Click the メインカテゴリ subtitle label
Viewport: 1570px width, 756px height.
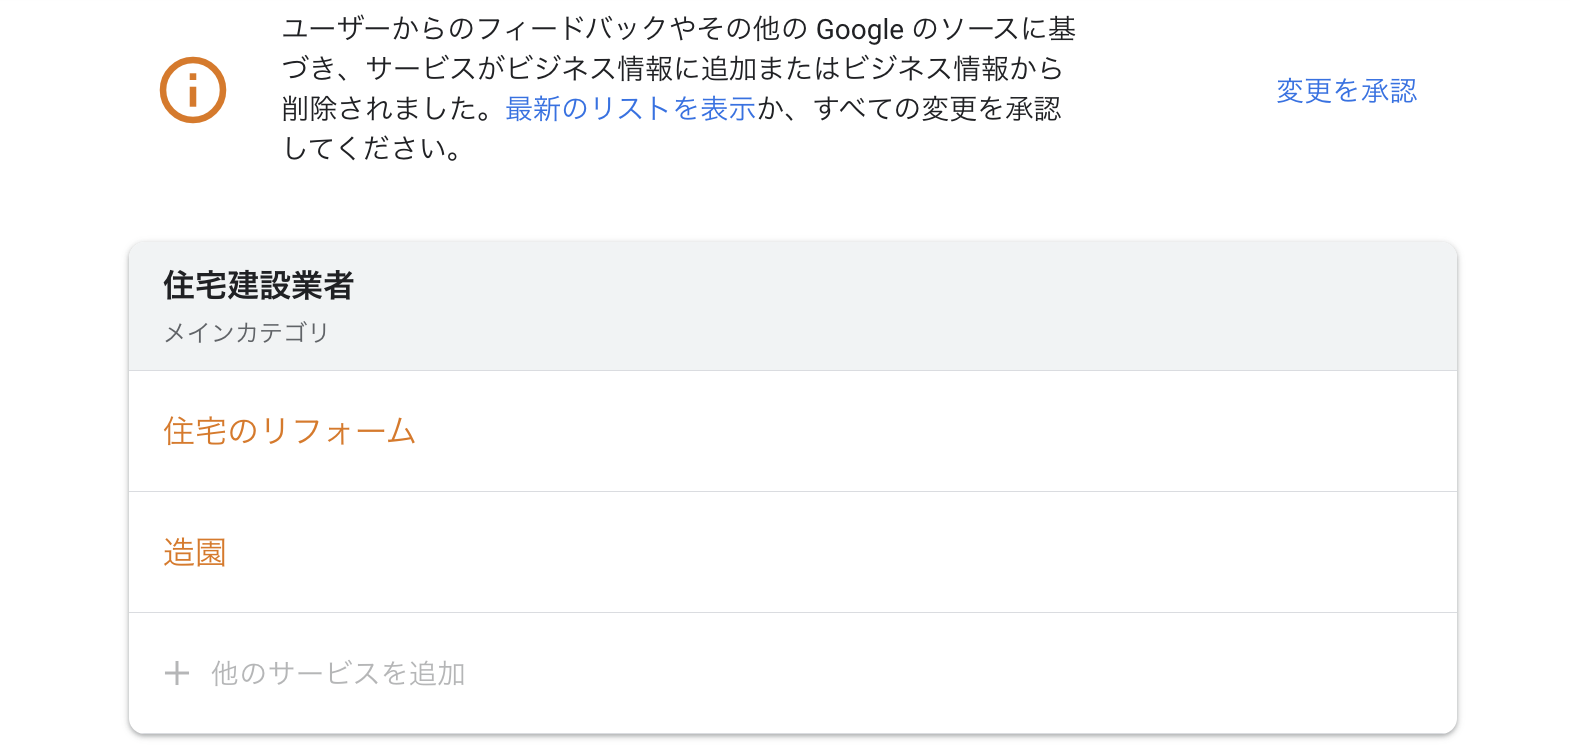pos(247,332)
